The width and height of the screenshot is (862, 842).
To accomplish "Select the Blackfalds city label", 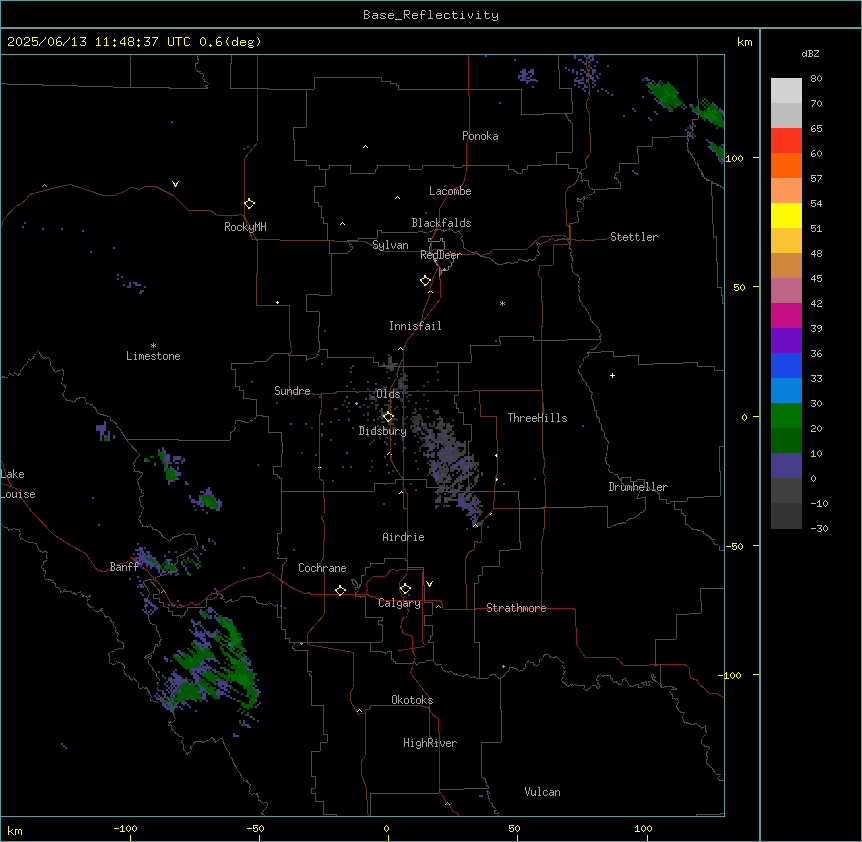I will 441,223.
